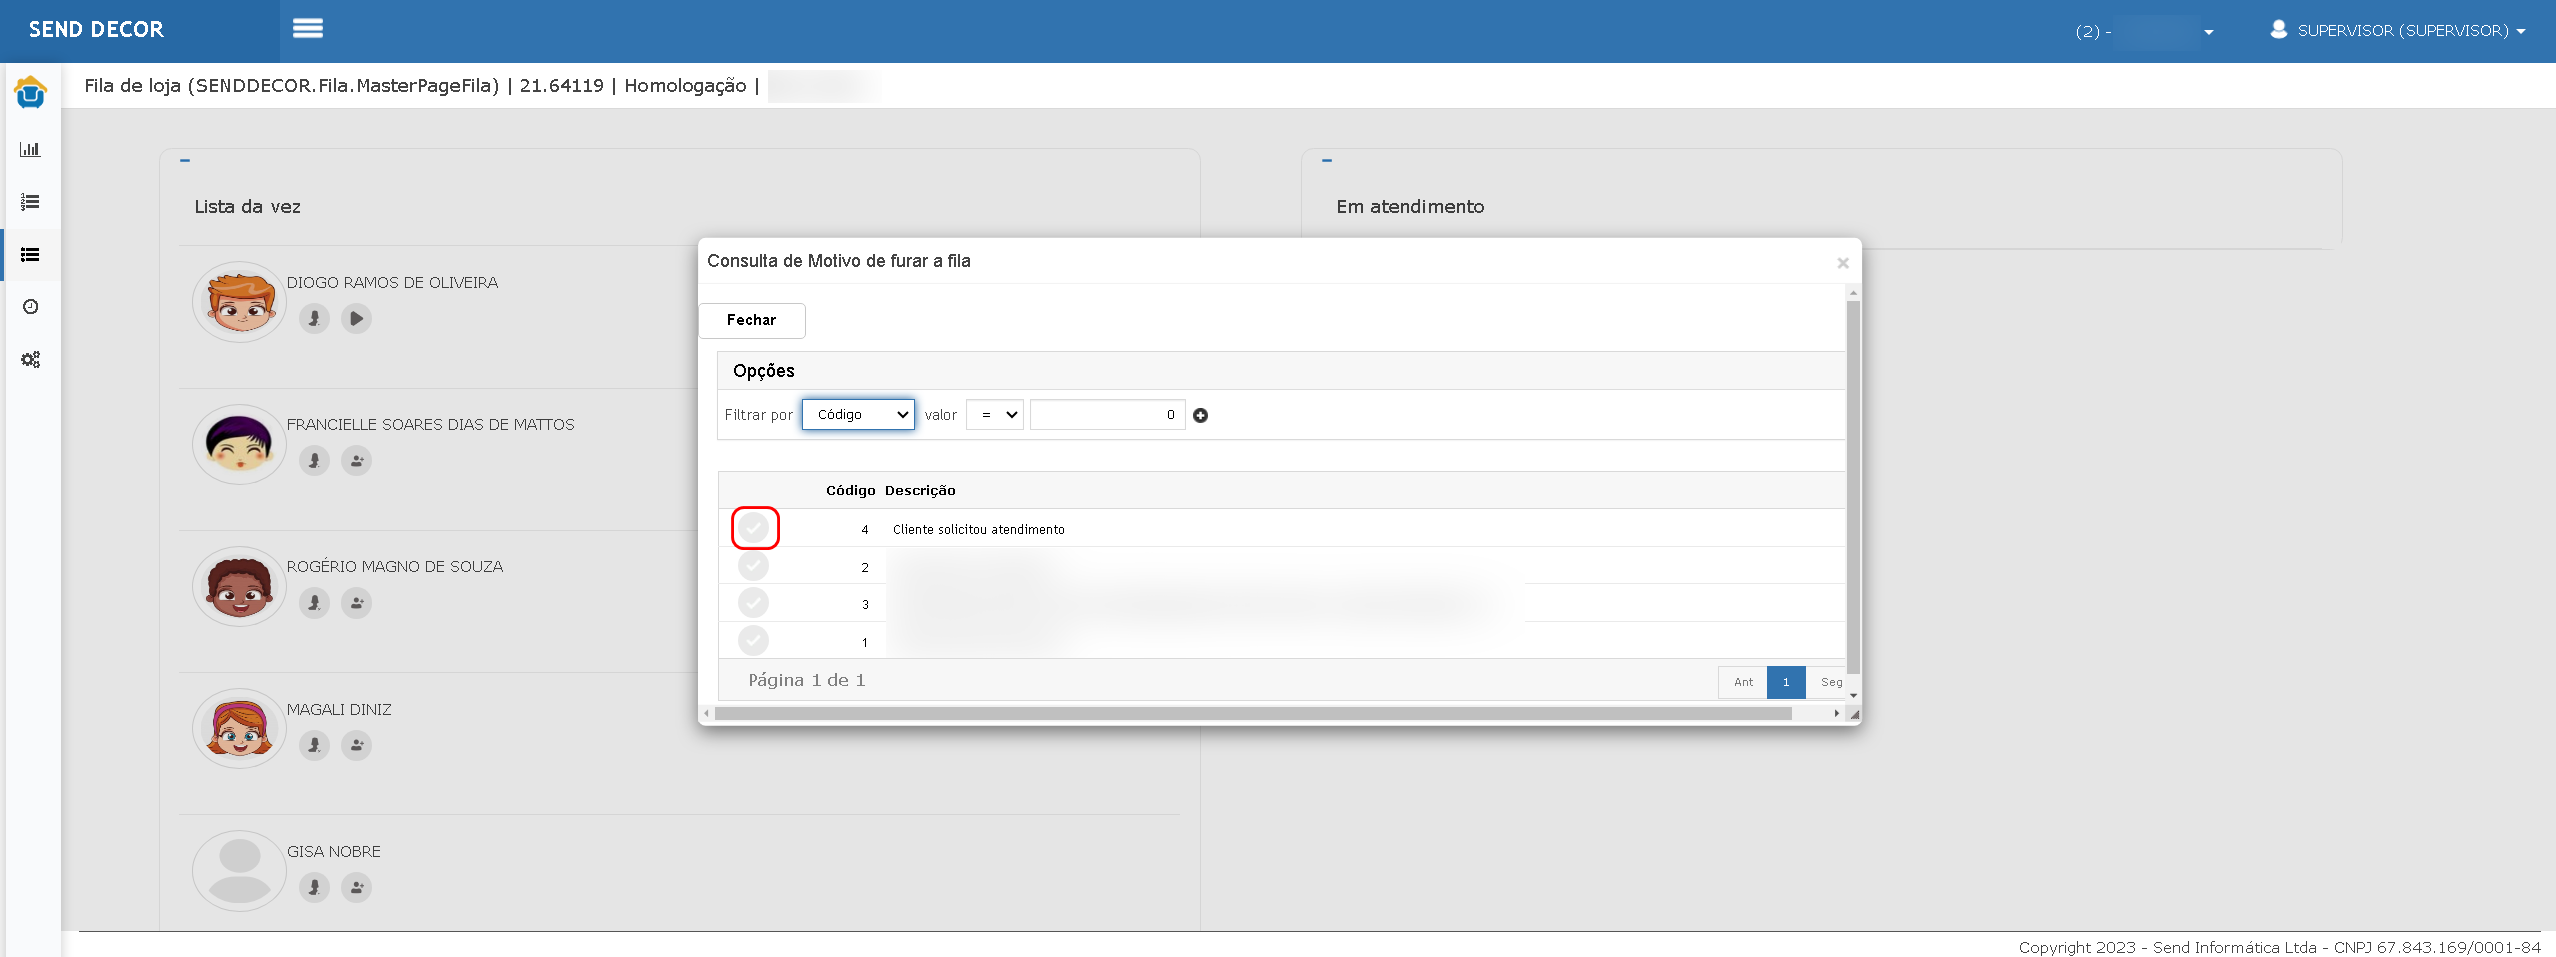Click the filter value input field
This screenshot has height=957, width=2556.
pyautogui.click(x=1107, y=415)
